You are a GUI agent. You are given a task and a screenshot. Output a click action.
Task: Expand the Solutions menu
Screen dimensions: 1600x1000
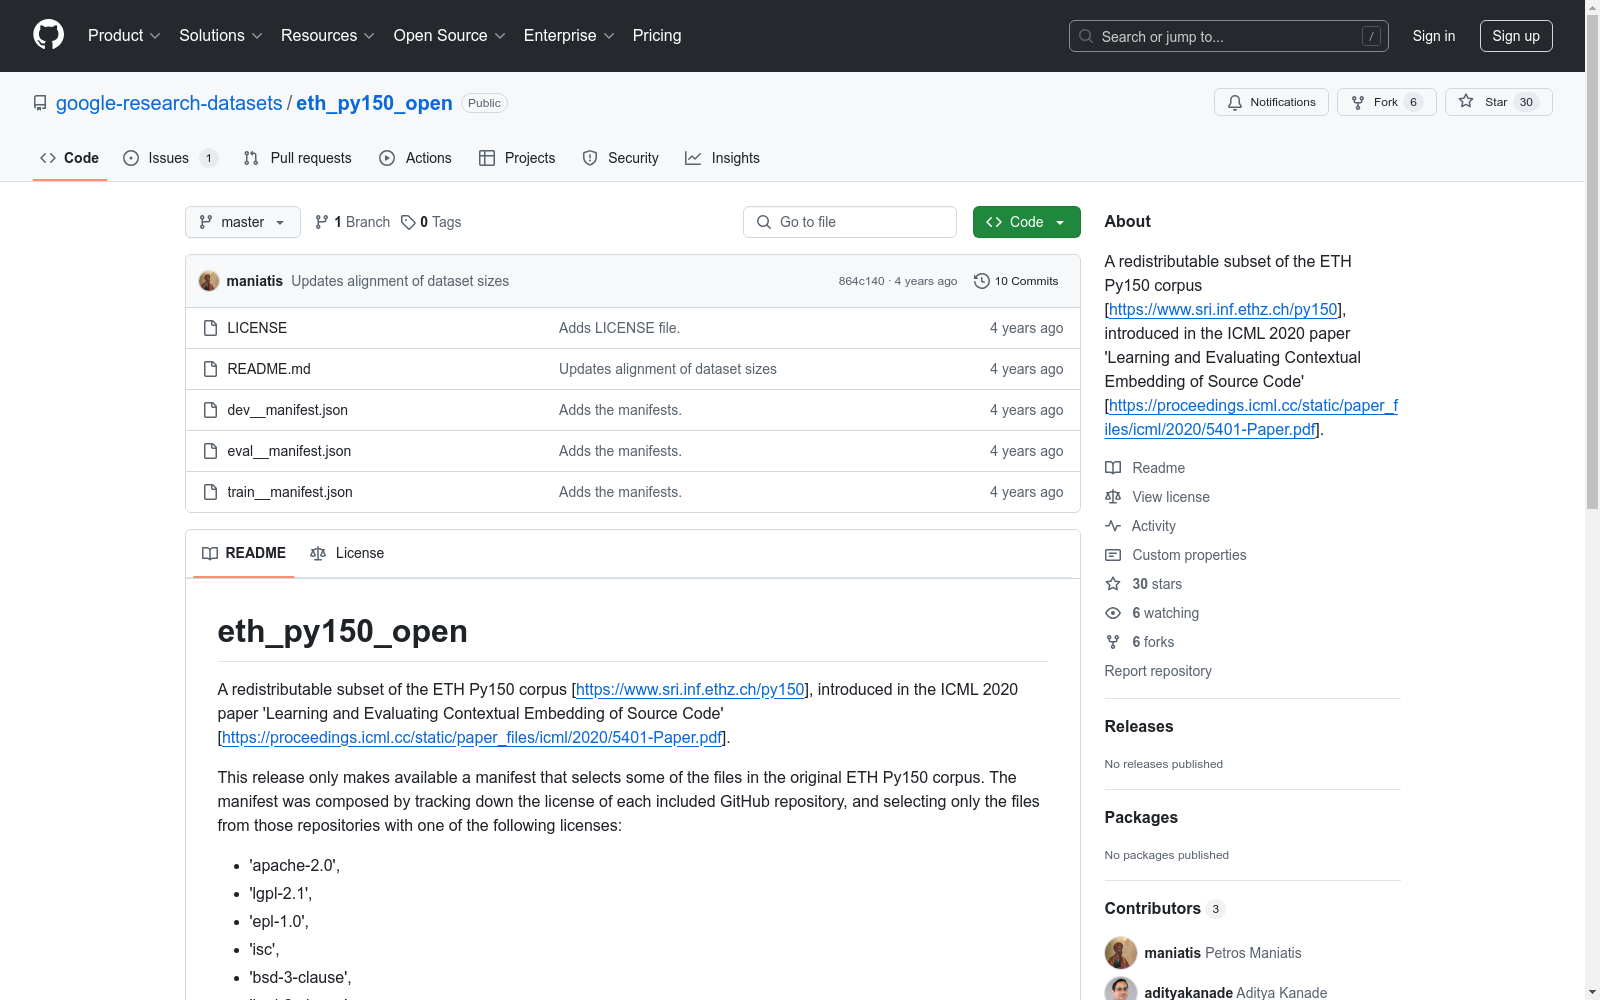coord(221,35)
